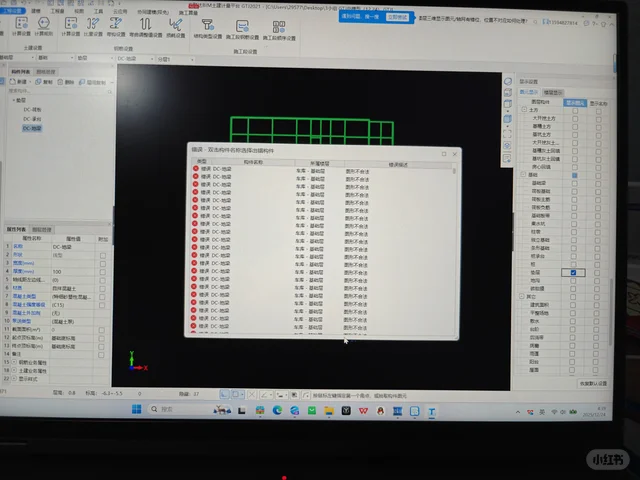
Task: Click 立即尝试 in blue banner
Action: point(397,17)
